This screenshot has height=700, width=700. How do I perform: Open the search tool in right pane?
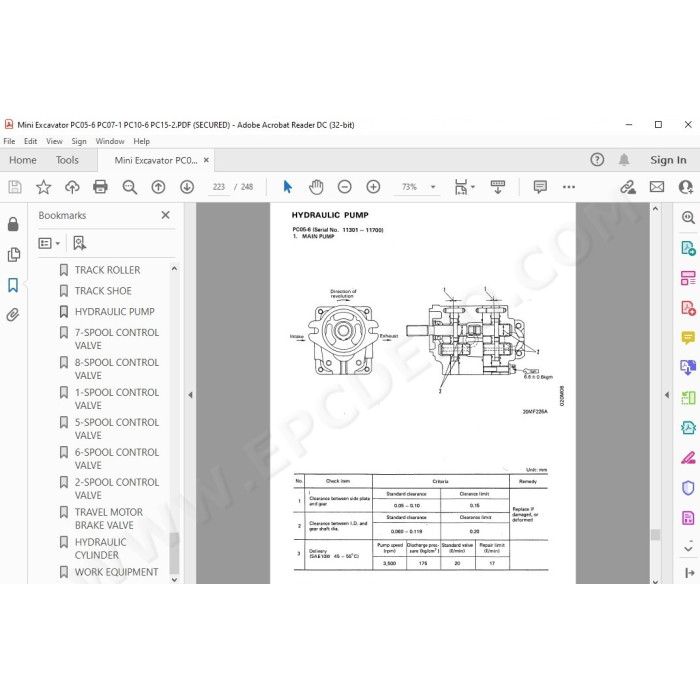pyautogui.click(x=688, y=218)
